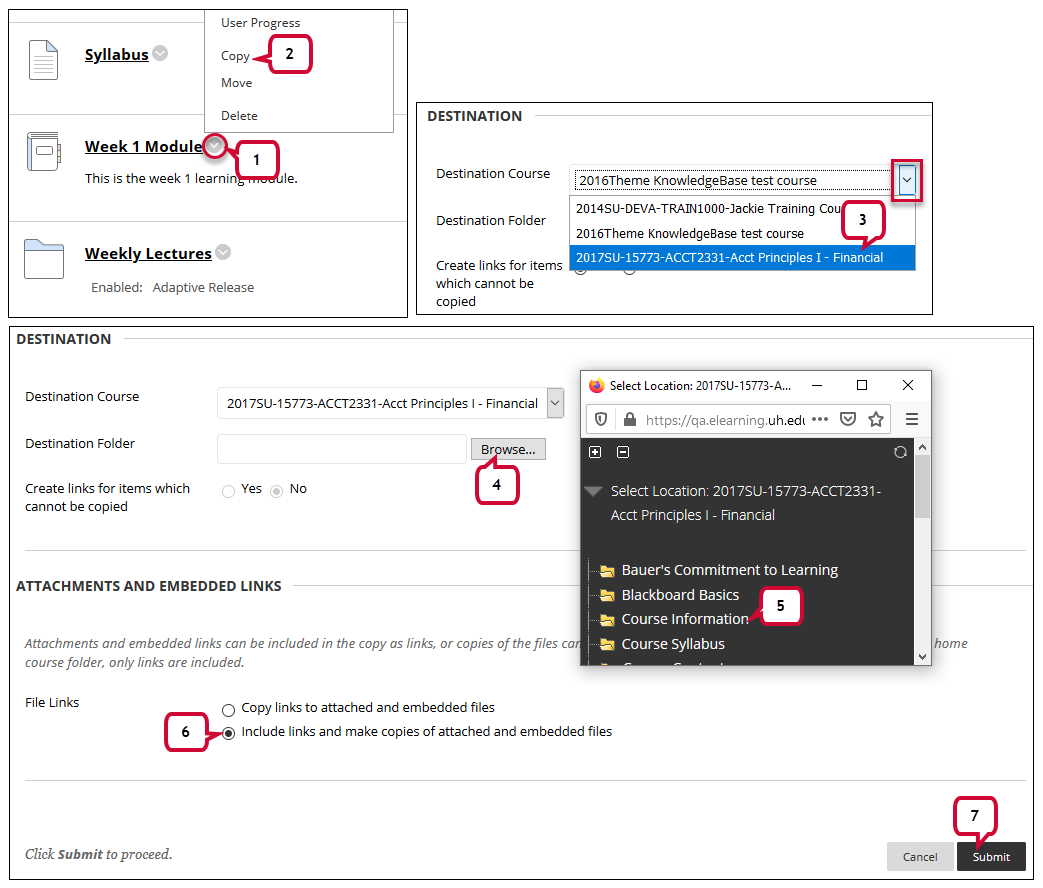Choose Delete from the context menu
1043x888 pixels.
tap(239, 116)
